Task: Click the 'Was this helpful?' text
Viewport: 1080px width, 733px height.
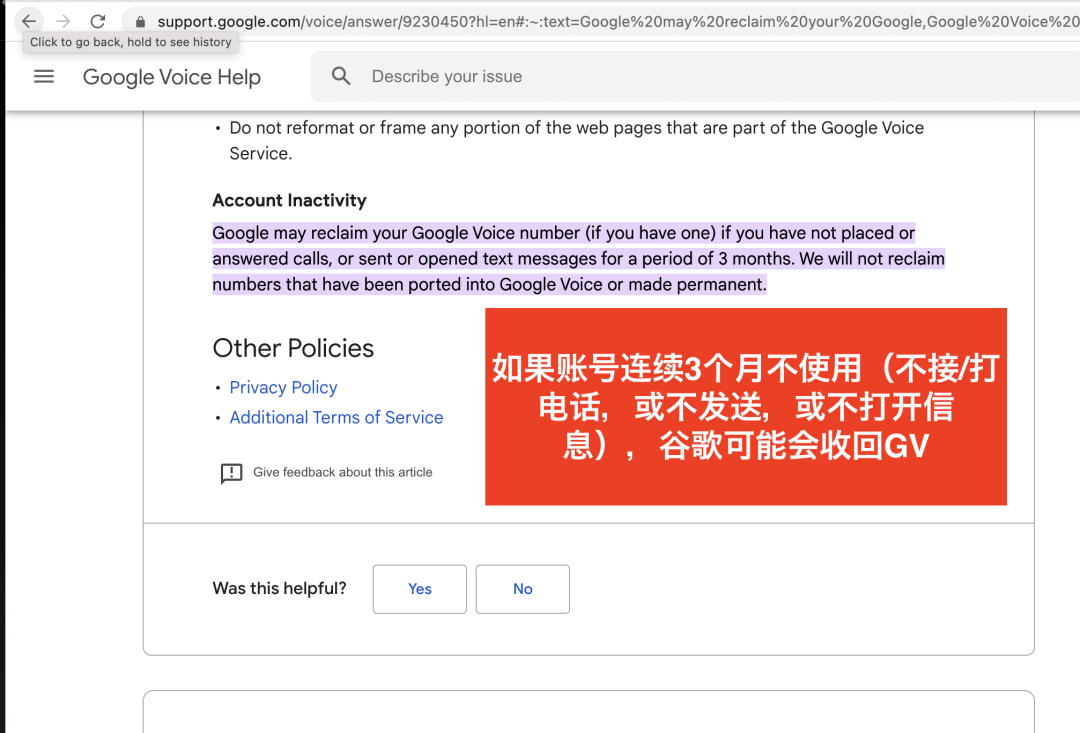Action: point(279,588)
